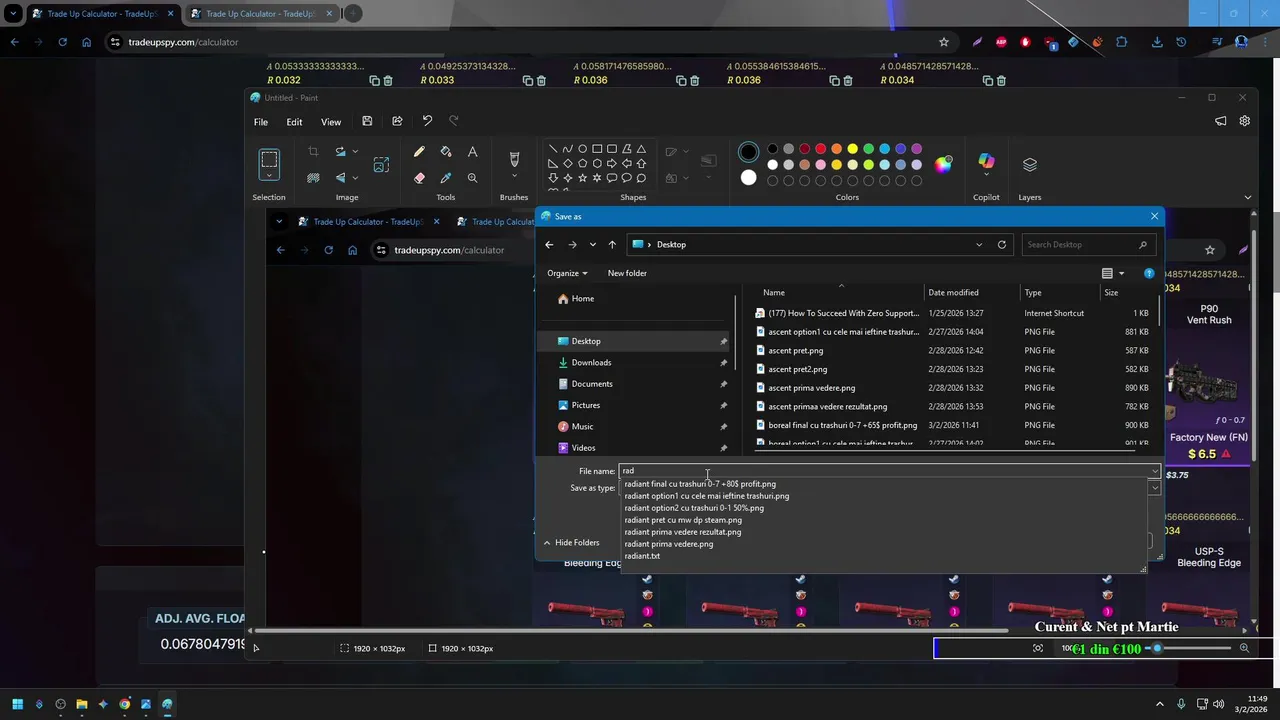Image resolution: width=1280 pixels, height=720 pixels.
Task: Open the Edit menu in Paint
Action: pos(294,122)
